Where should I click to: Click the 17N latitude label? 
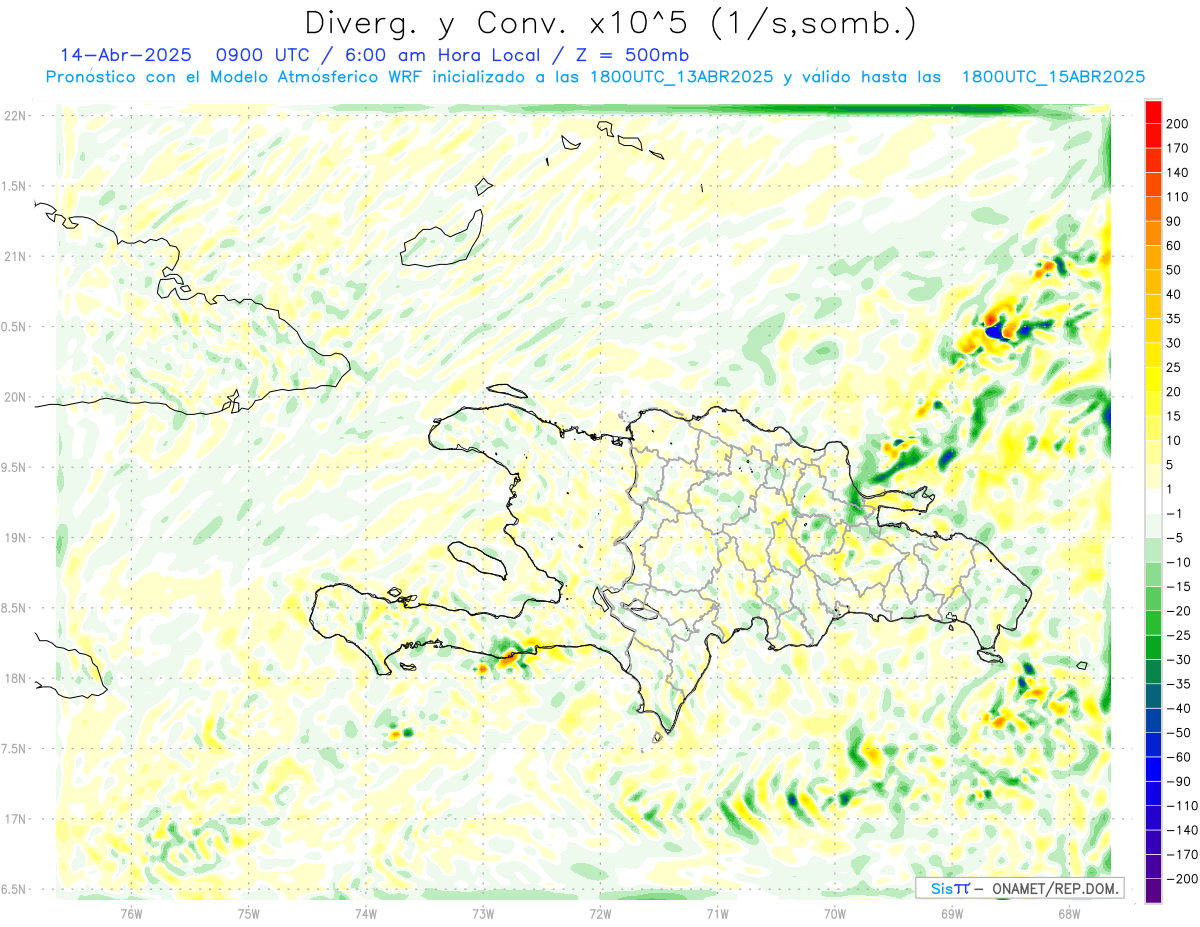click(15, 819)
